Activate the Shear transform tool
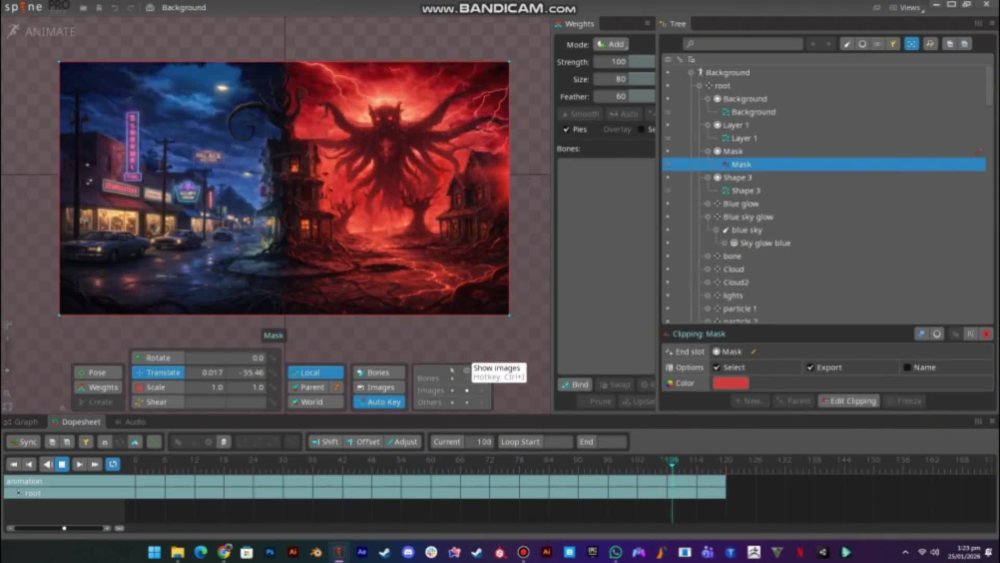The height and width of the screenshot is (563, 1000). coord(158,402)
